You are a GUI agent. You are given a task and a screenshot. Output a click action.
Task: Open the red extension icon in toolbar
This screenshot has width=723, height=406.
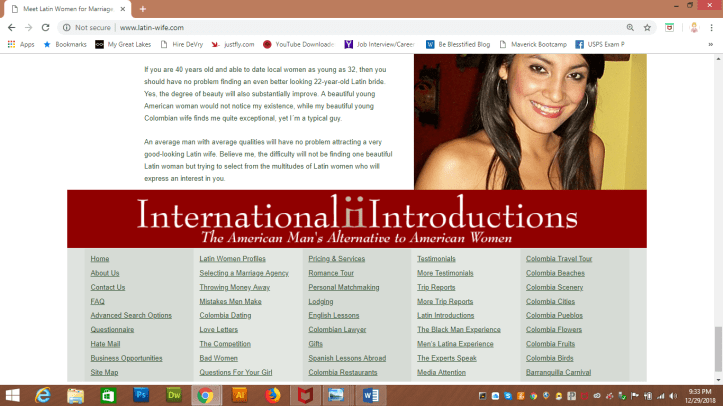tap(670, 28)
